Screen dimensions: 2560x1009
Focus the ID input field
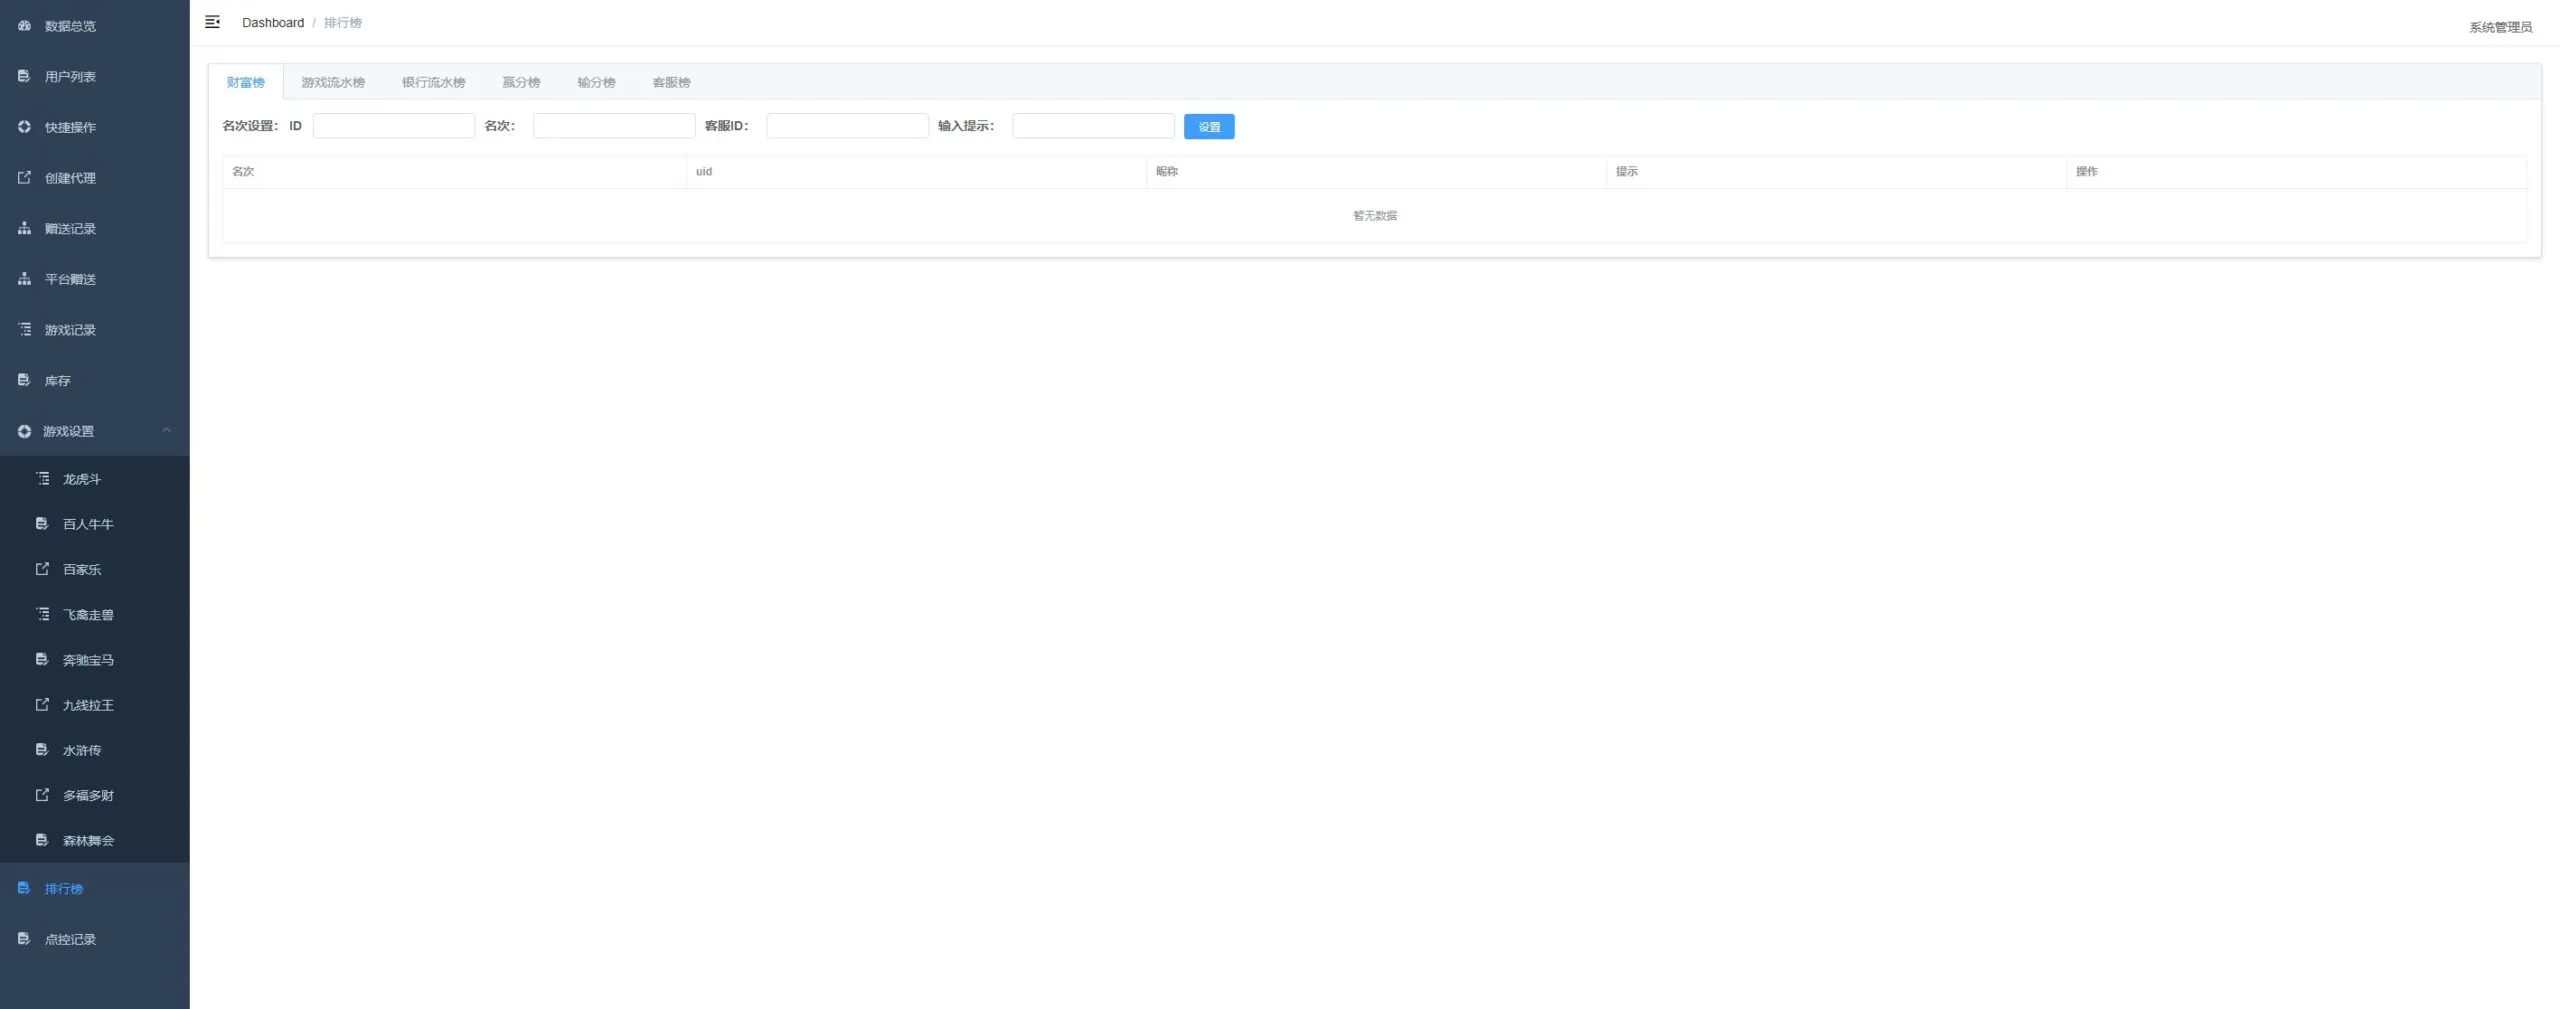[x=394, y=126]
